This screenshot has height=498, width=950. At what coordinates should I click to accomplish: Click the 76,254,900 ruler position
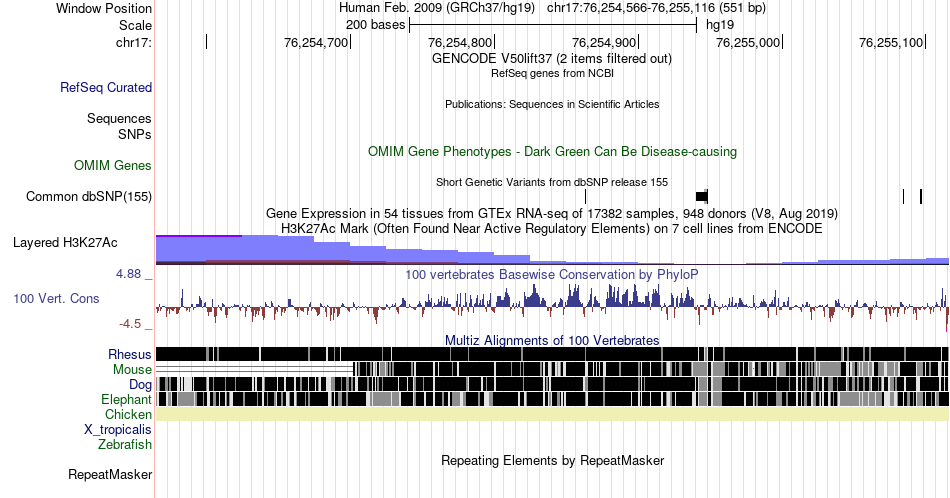tap(604, 42)
